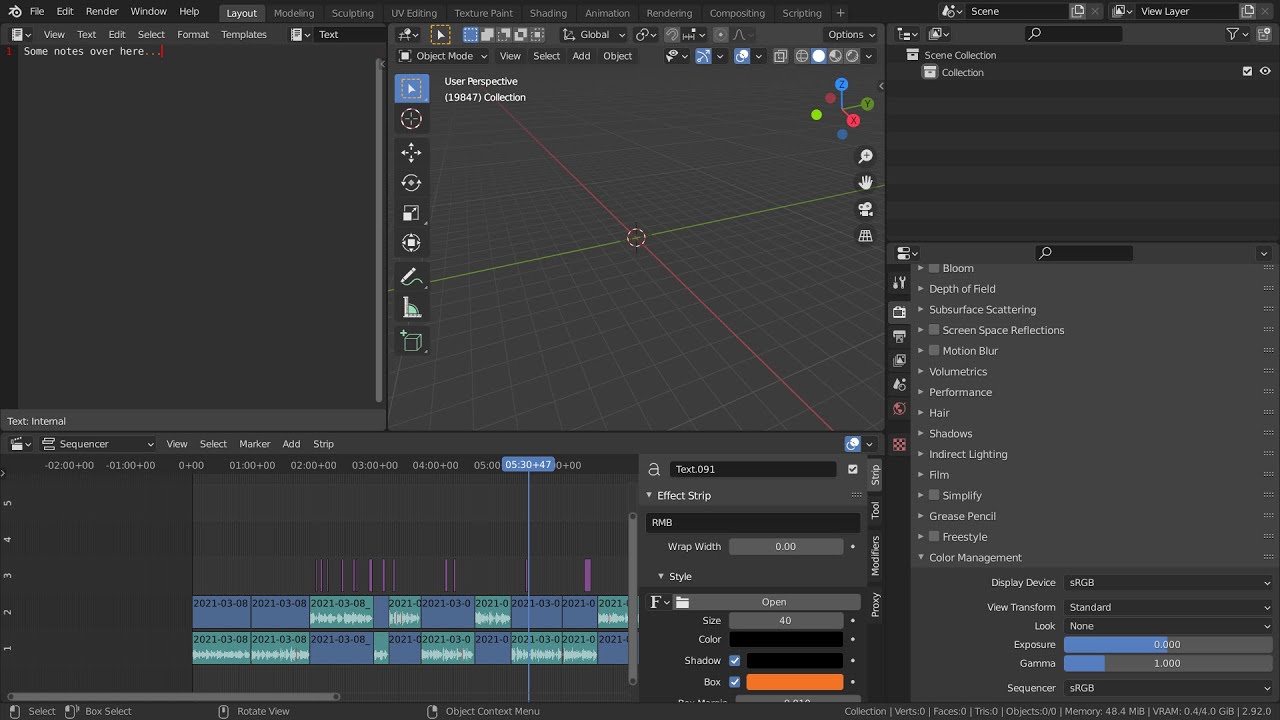This screenshot has height=720, width=1280.
Task: Click the pan hand gizmo in viewport
Action: pos(866,182)
